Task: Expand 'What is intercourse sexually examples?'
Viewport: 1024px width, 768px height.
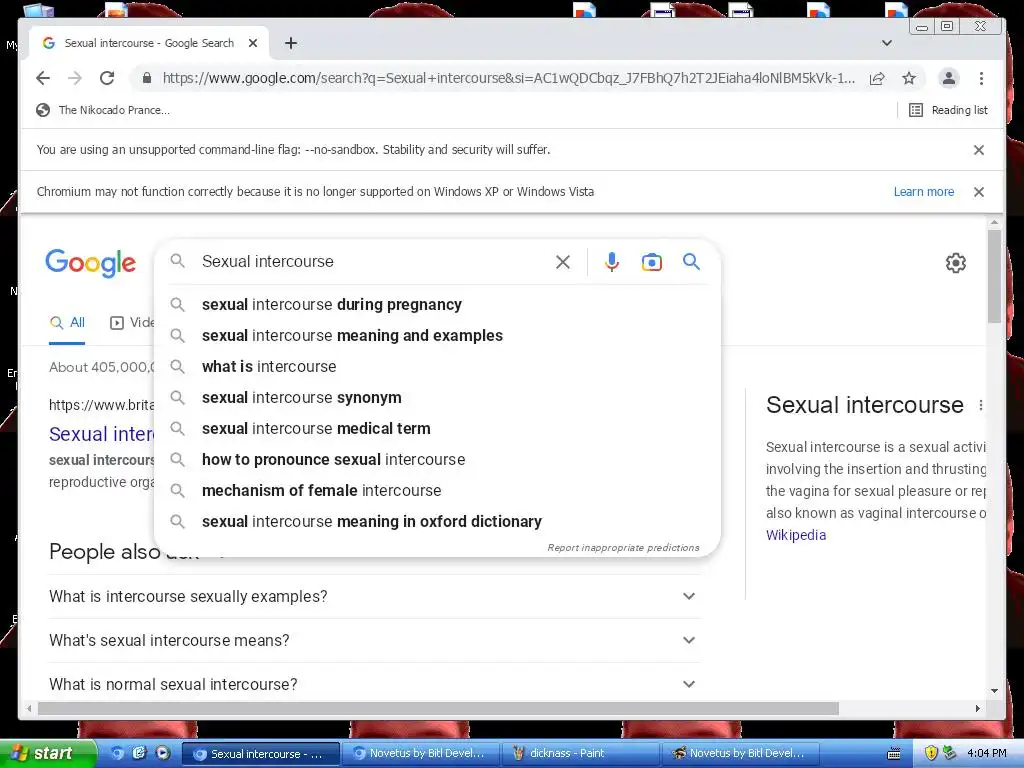Action: coord(374,596)
